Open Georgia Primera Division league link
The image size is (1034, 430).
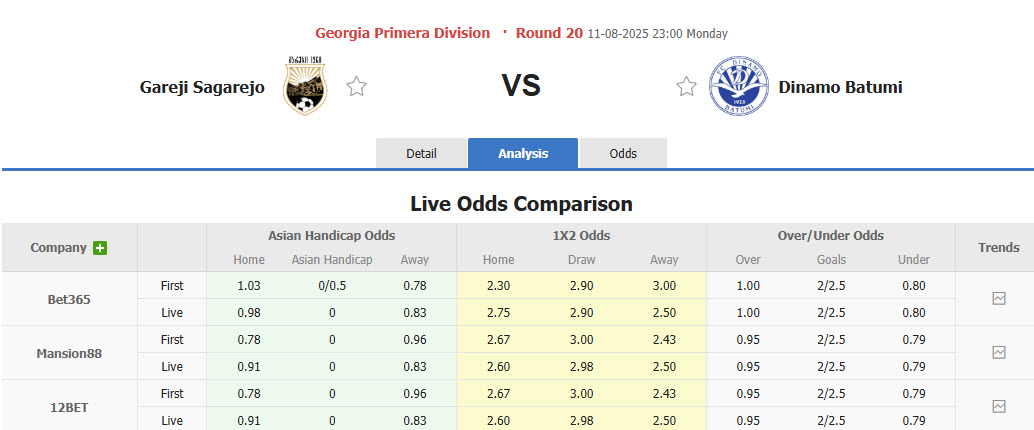click(x=402, y=33)
